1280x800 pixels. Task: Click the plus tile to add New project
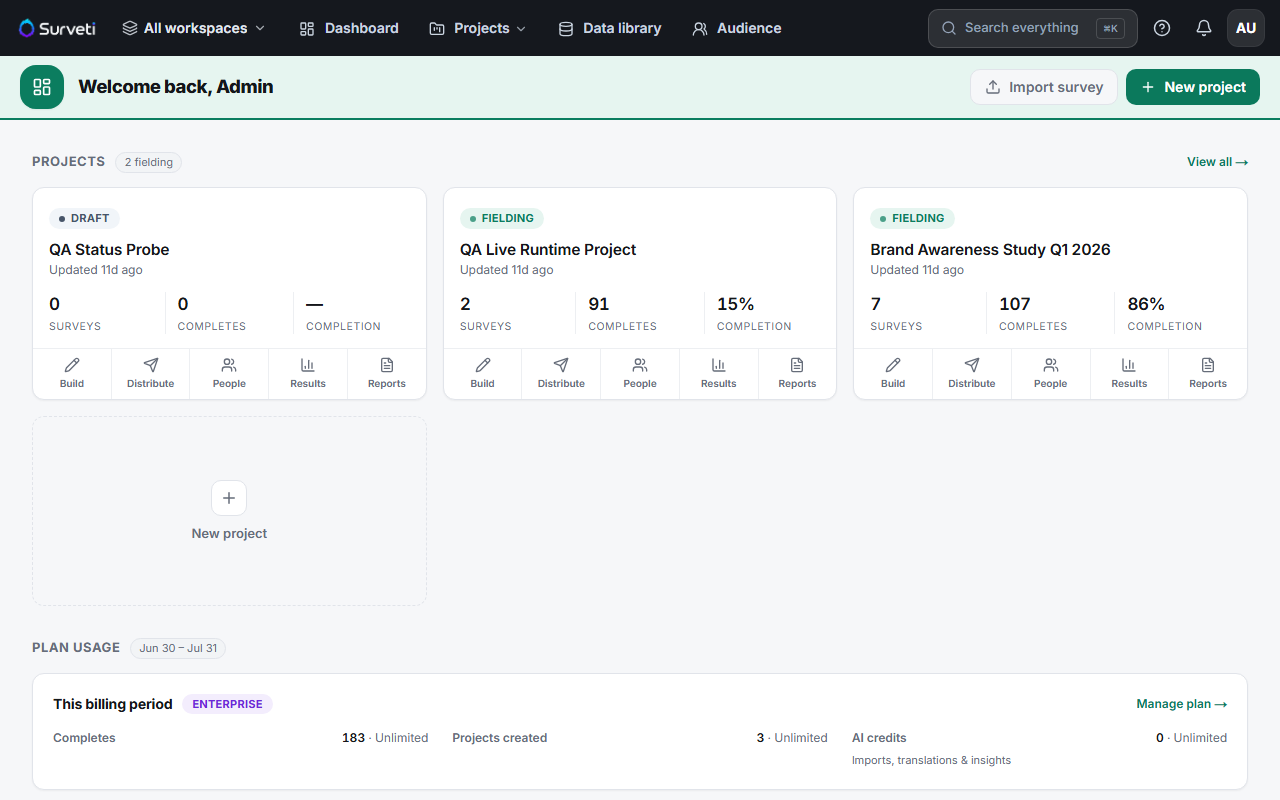point(229,511)
